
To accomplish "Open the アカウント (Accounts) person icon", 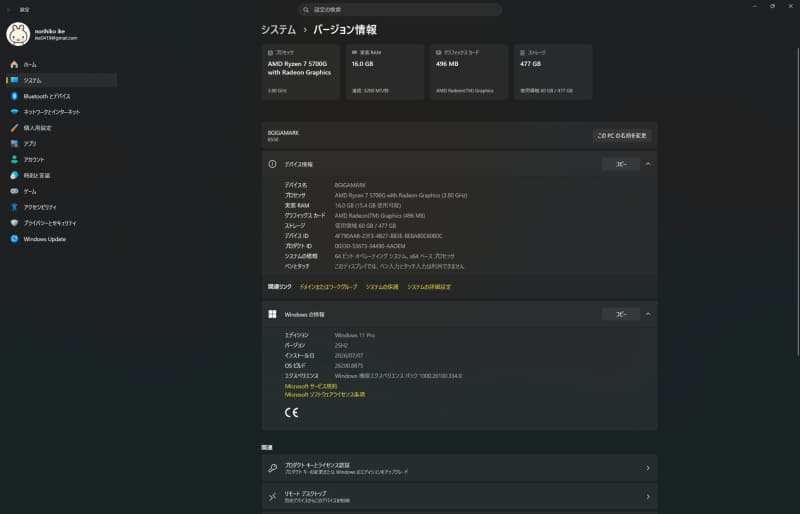I will (x=14, y=159).
